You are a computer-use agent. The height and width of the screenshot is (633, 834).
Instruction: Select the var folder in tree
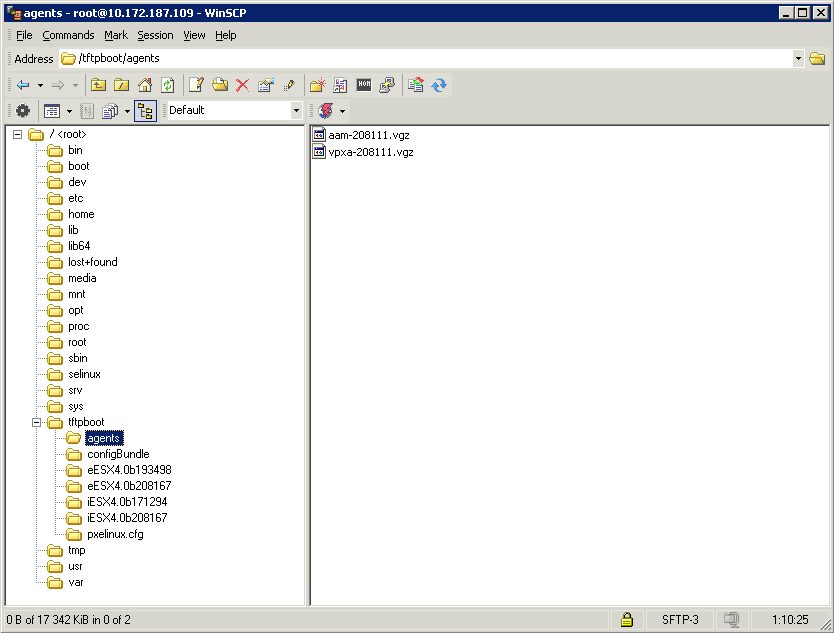pos(76,582)
